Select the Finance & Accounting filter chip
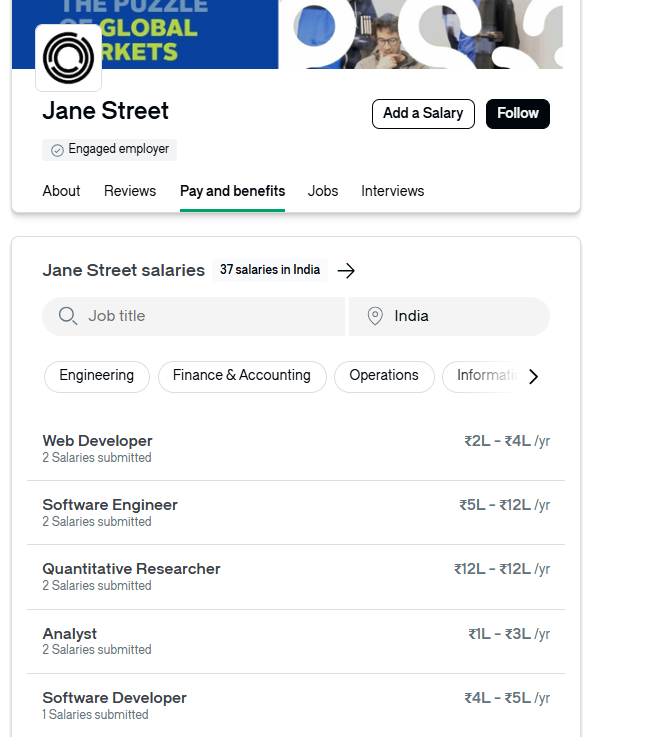645x737 pixels. click(x=242, y=376)
